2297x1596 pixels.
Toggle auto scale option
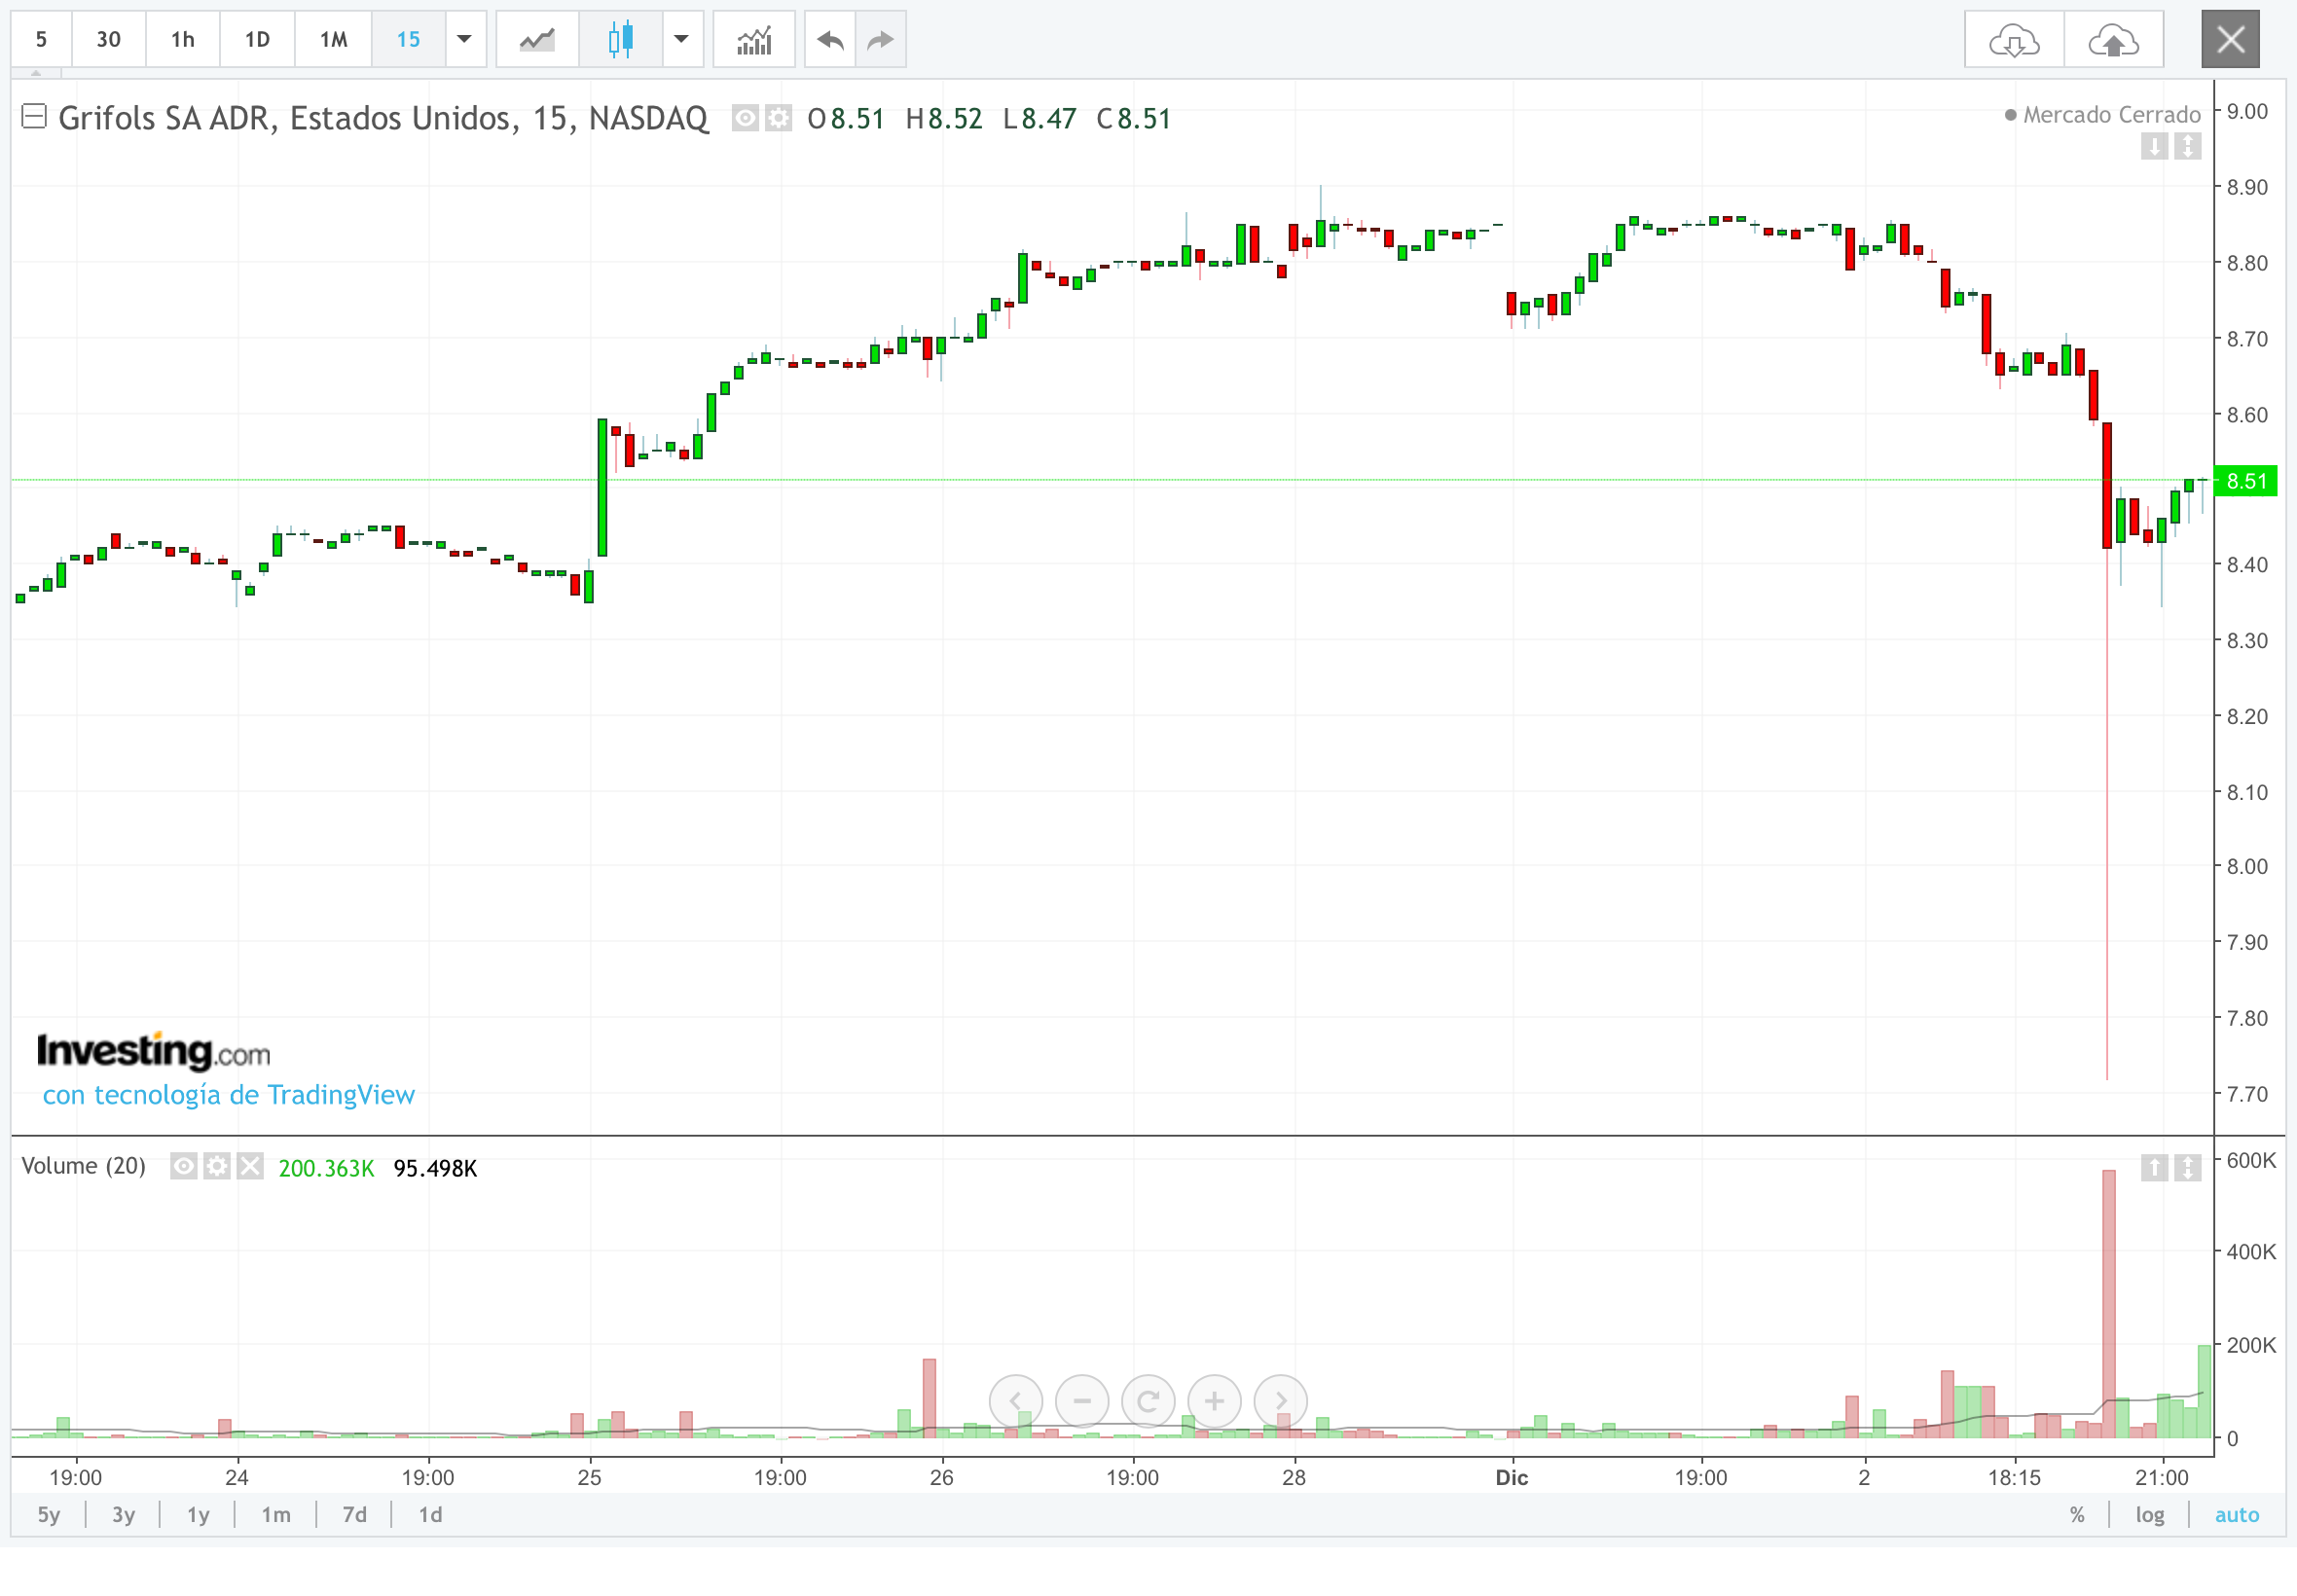pos(2237,1515)
